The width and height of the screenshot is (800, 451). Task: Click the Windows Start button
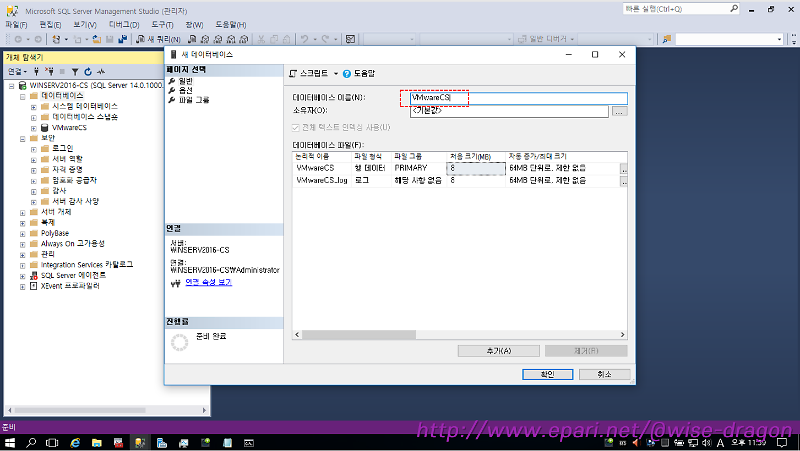(x=10, y=443)
